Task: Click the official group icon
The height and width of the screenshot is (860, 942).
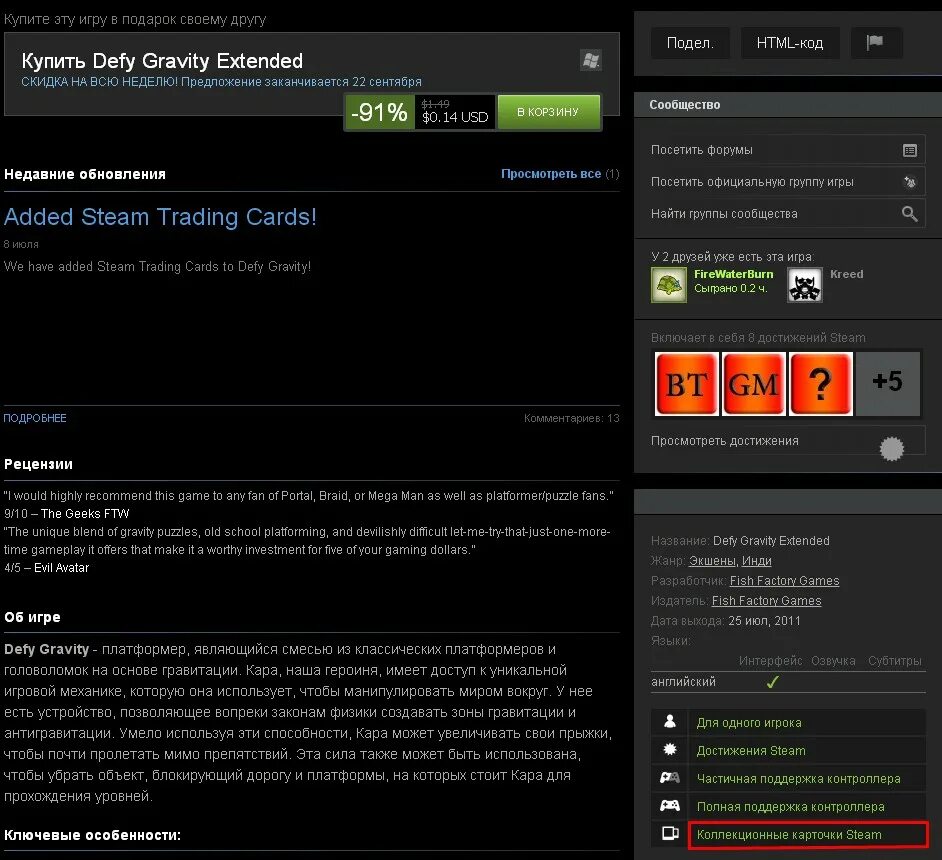Action: (x=910, y=182)
